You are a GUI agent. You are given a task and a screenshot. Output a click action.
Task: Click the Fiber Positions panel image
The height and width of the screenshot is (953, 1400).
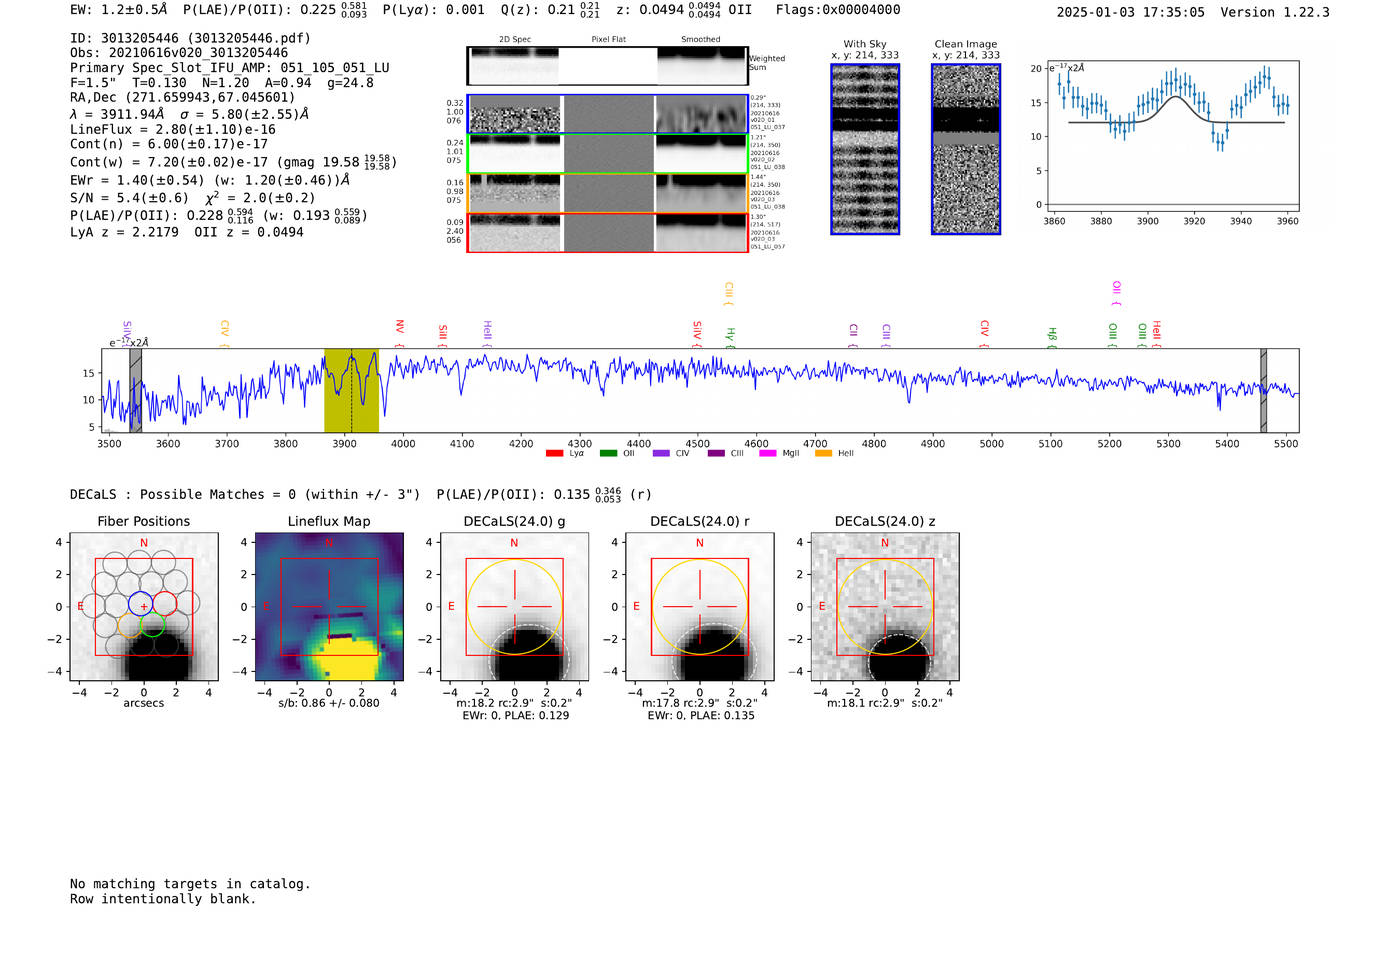tap(144, 607)
